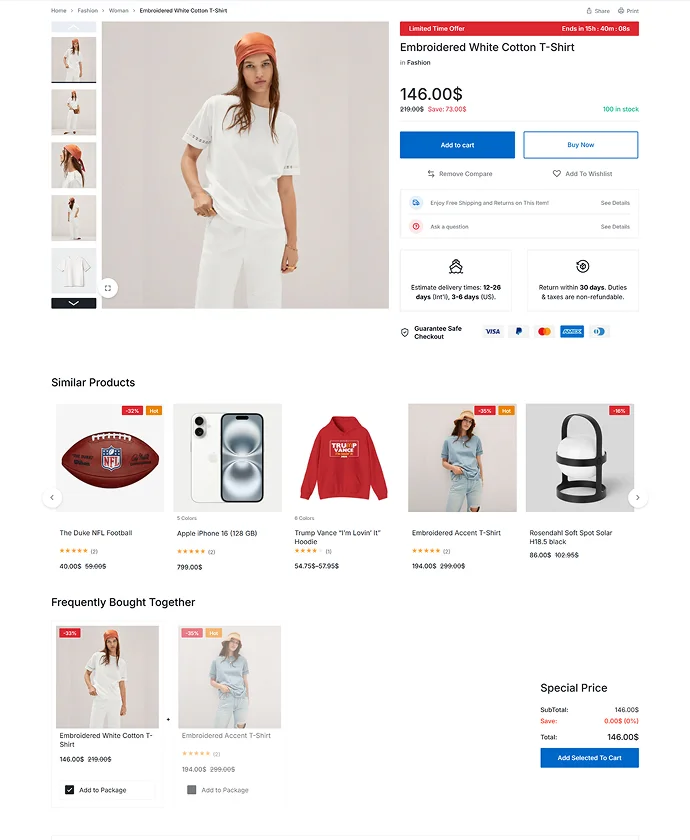Go back in Similar Products carousel

click(52, 498)
